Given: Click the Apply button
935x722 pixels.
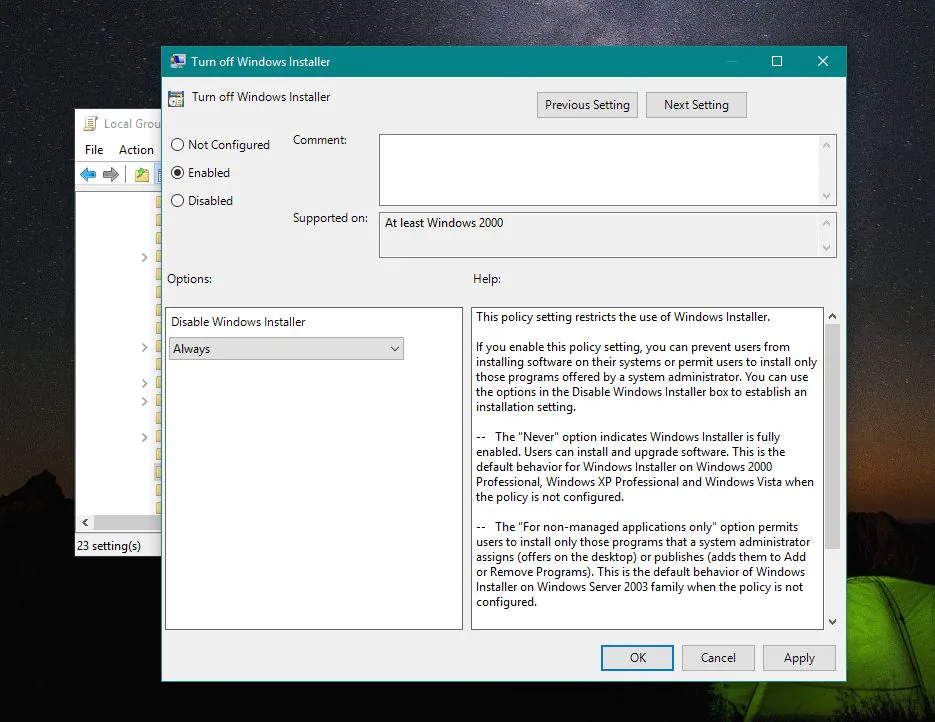Looking at the screenshot, I should pos(799,658).
